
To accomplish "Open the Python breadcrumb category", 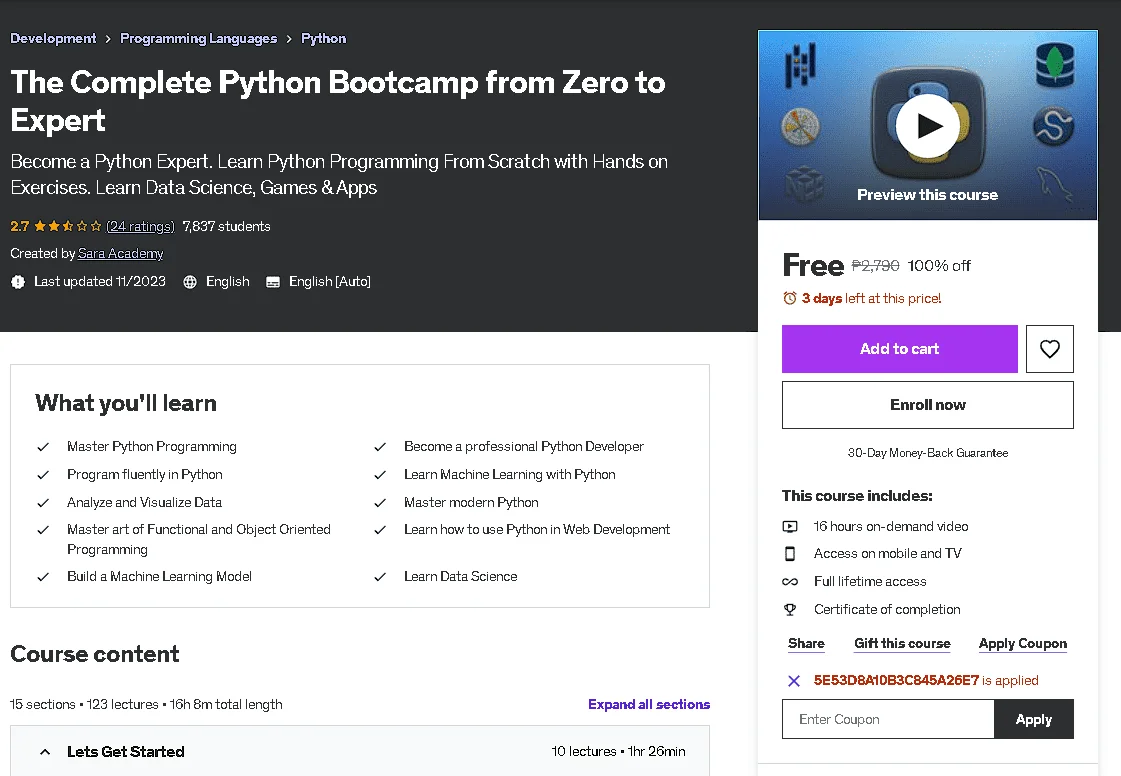I will click(323, 39).
